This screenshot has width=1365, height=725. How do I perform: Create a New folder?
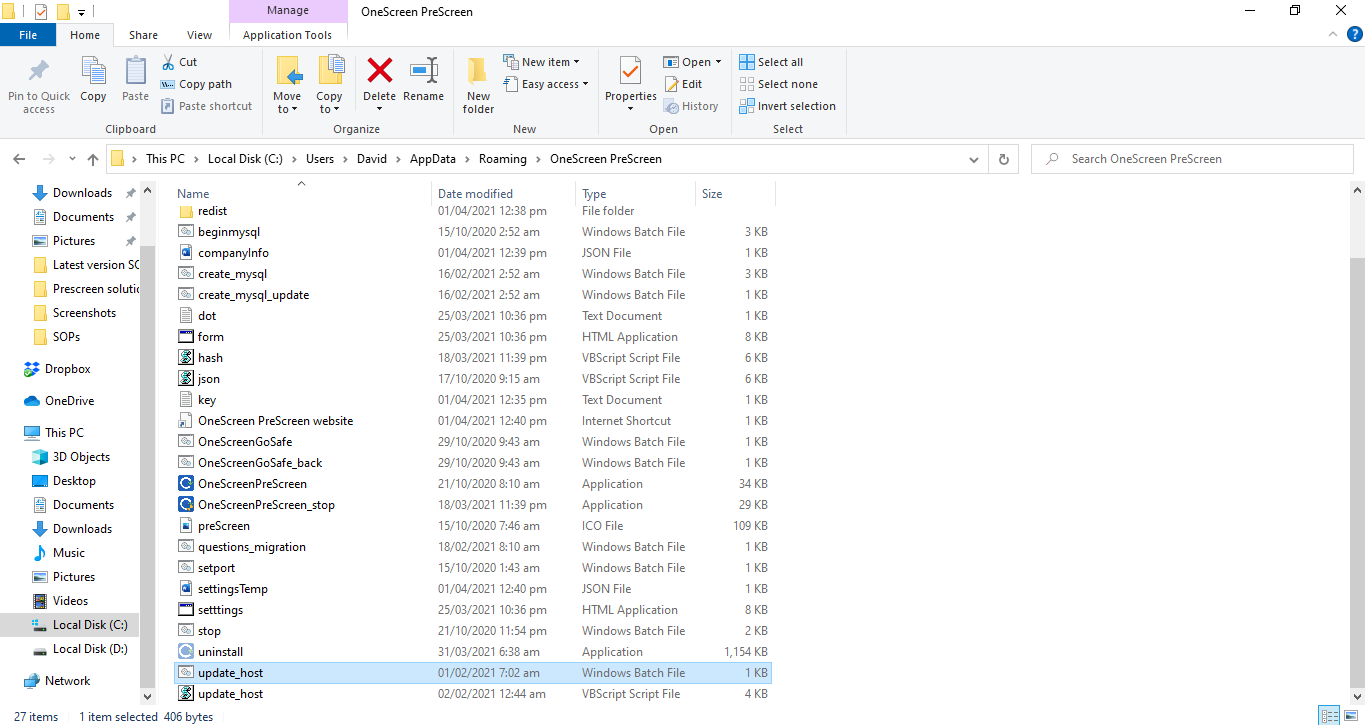(479, 85)
